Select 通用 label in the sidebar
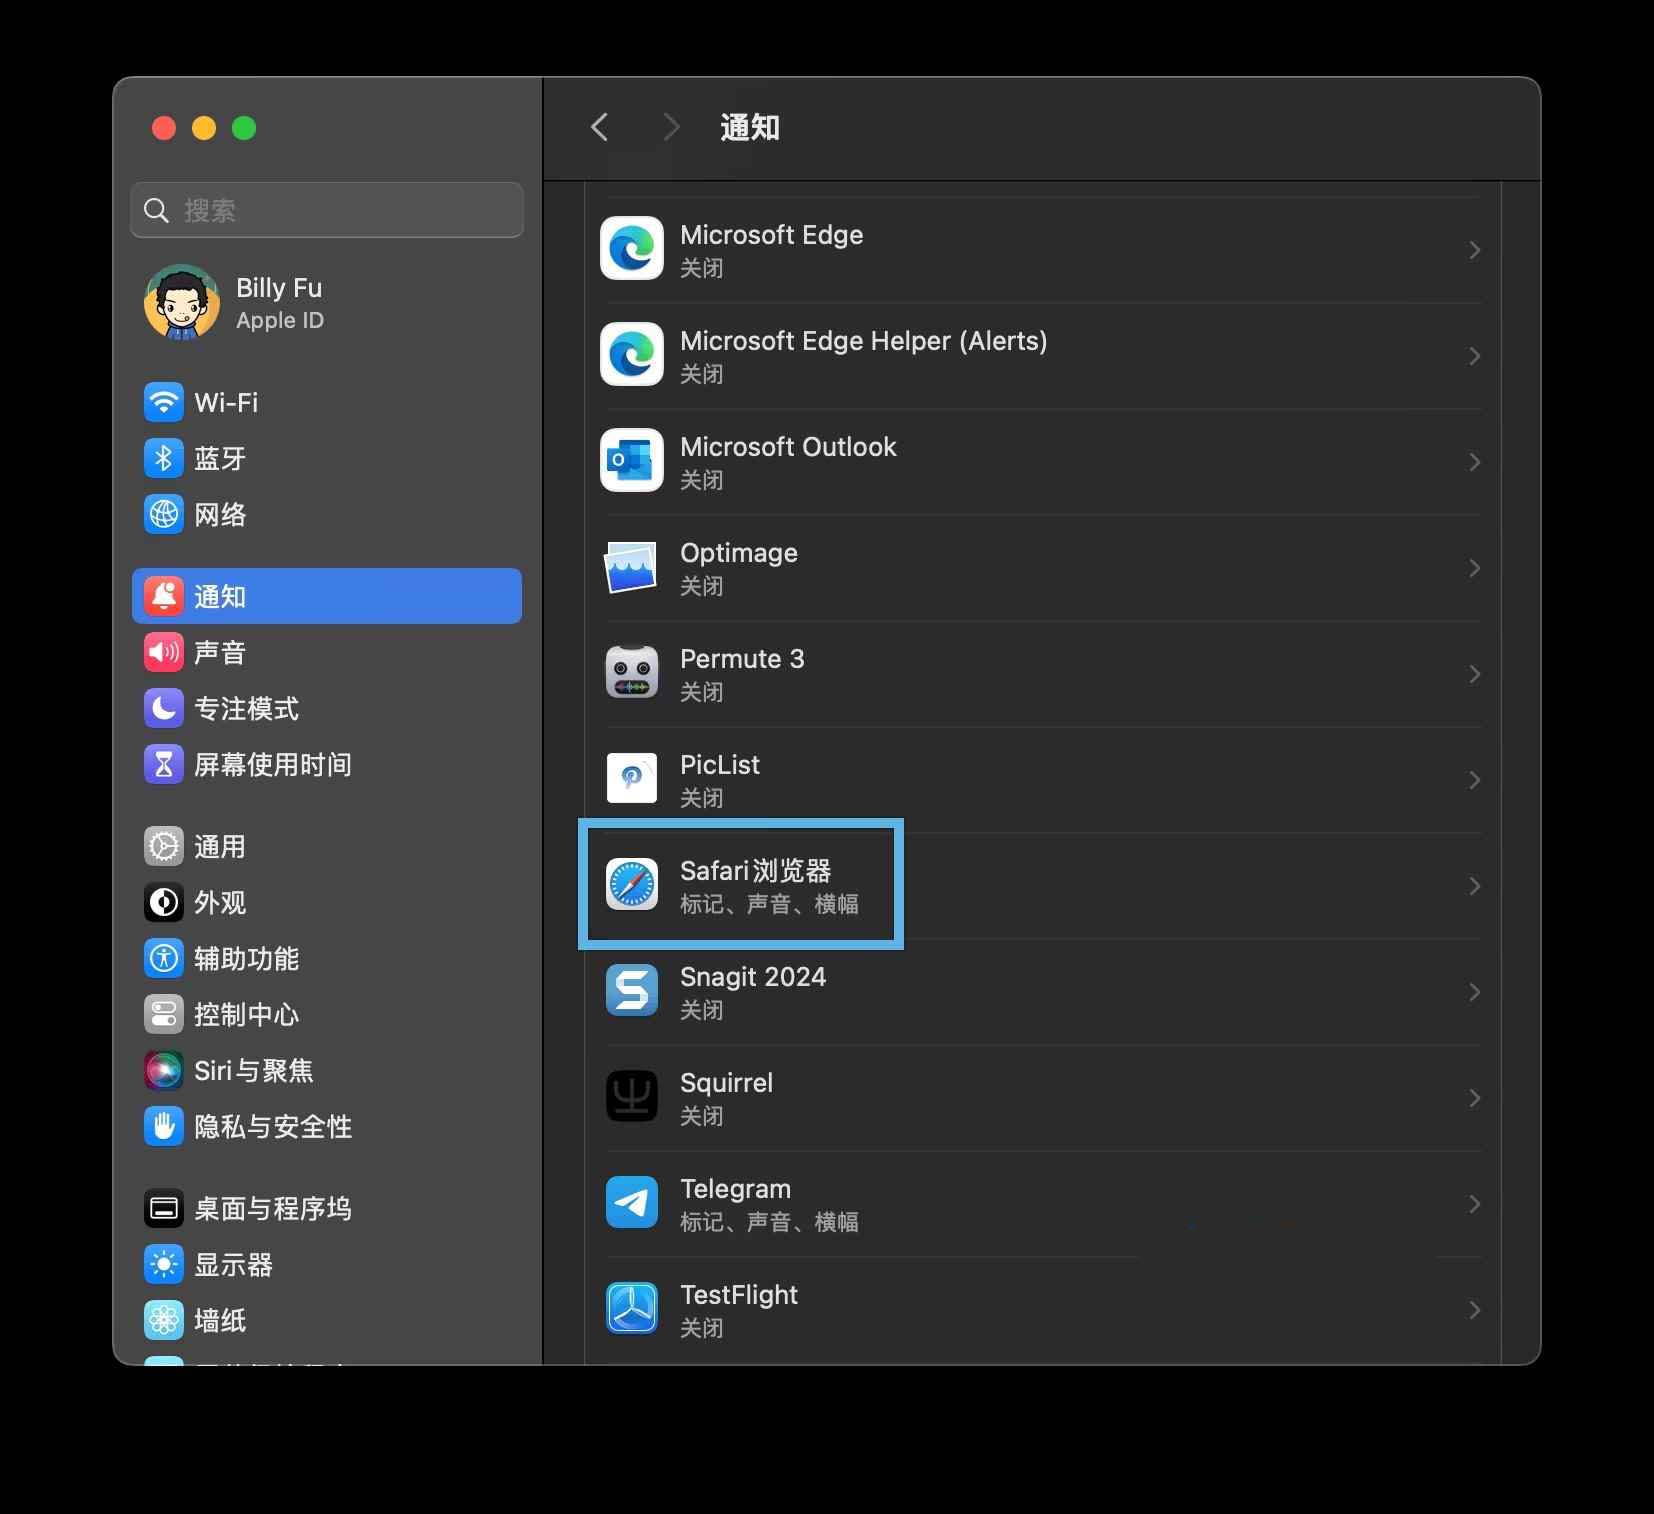1654x1514 pixels. point(220,847)
